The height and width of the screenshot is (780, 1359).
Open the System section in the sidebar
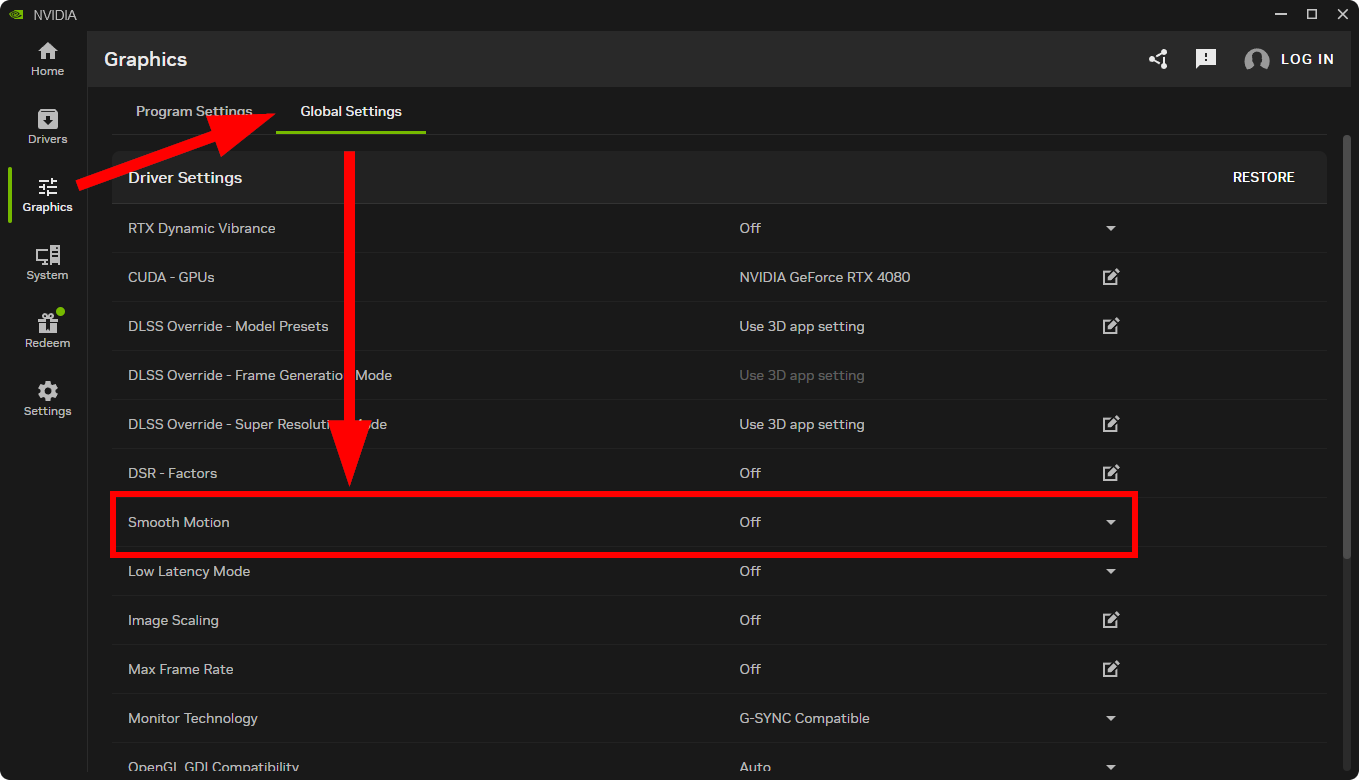tap(46, 262)
